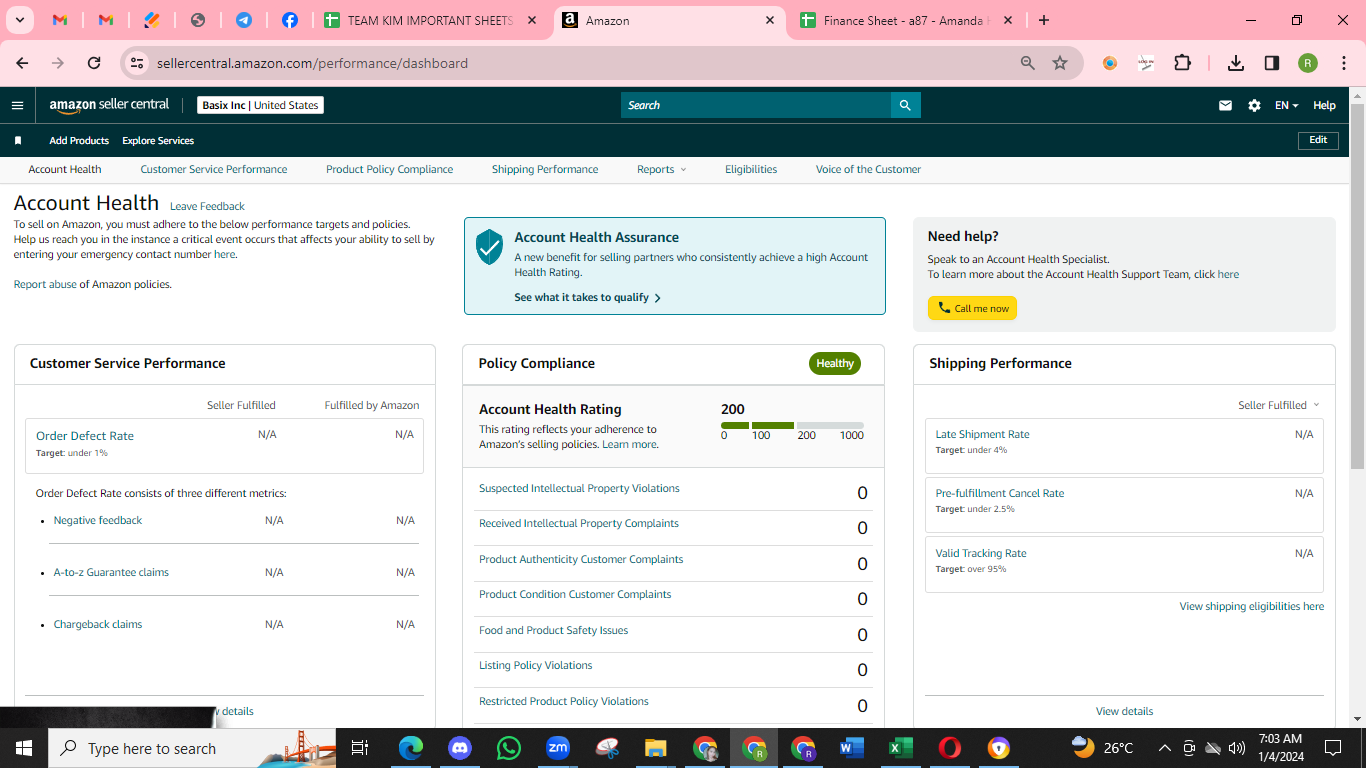Open File Explorer from the taskbar
Image resolution: width=1366 pixels, height=768 pixels.
tap(656, 748)
